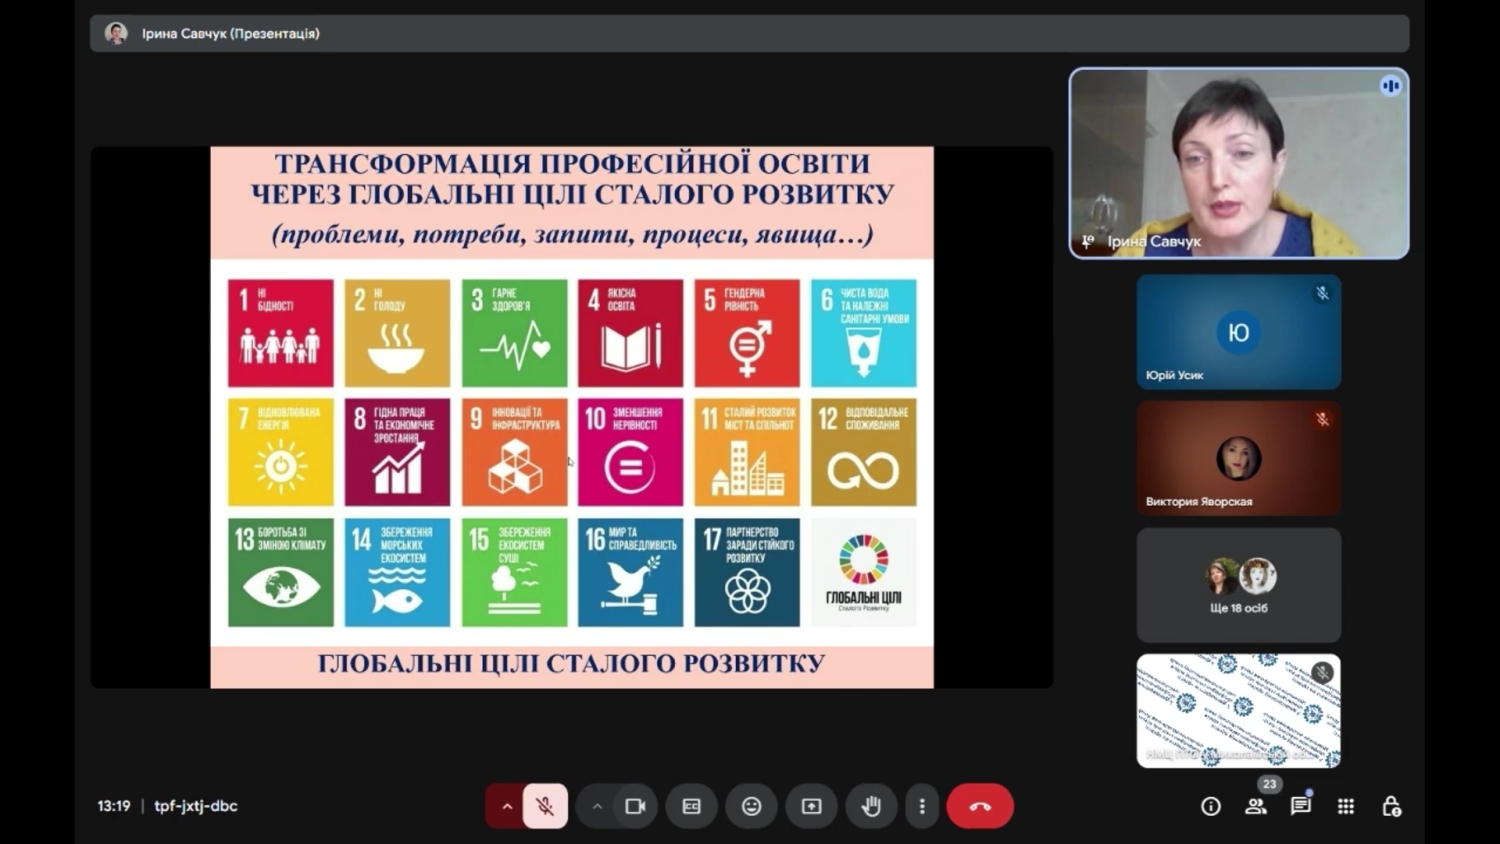Image resolution: width=1500 pixels, height=844 pixels.
Task: Select the patterned bottom participant tile
Action: (1239, 711)
